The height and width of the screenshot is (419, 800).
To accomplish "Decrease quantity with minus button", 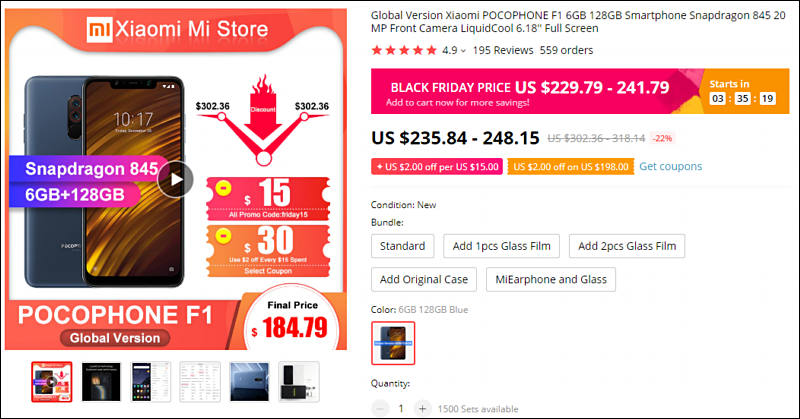I will pos(381,408).
